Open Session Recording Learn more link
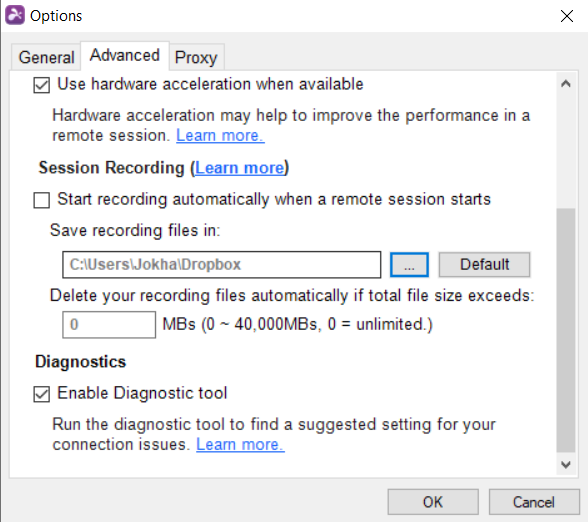 click(x=240, y=168)
